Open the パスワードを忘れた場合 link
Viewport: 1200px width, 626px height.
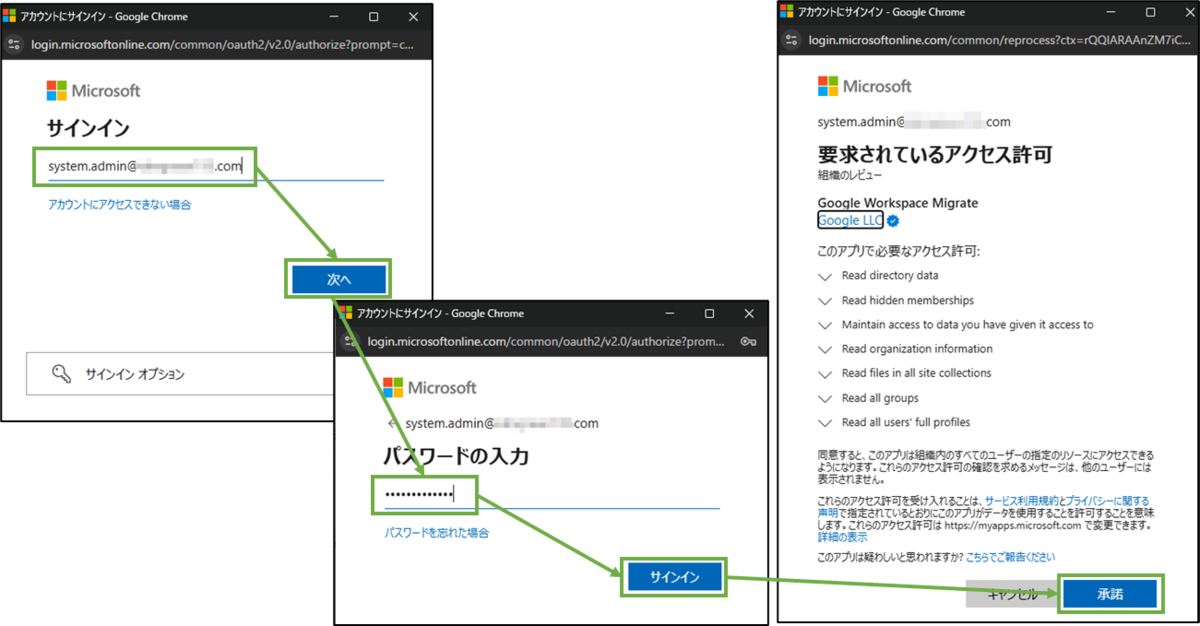coord(437,533)
